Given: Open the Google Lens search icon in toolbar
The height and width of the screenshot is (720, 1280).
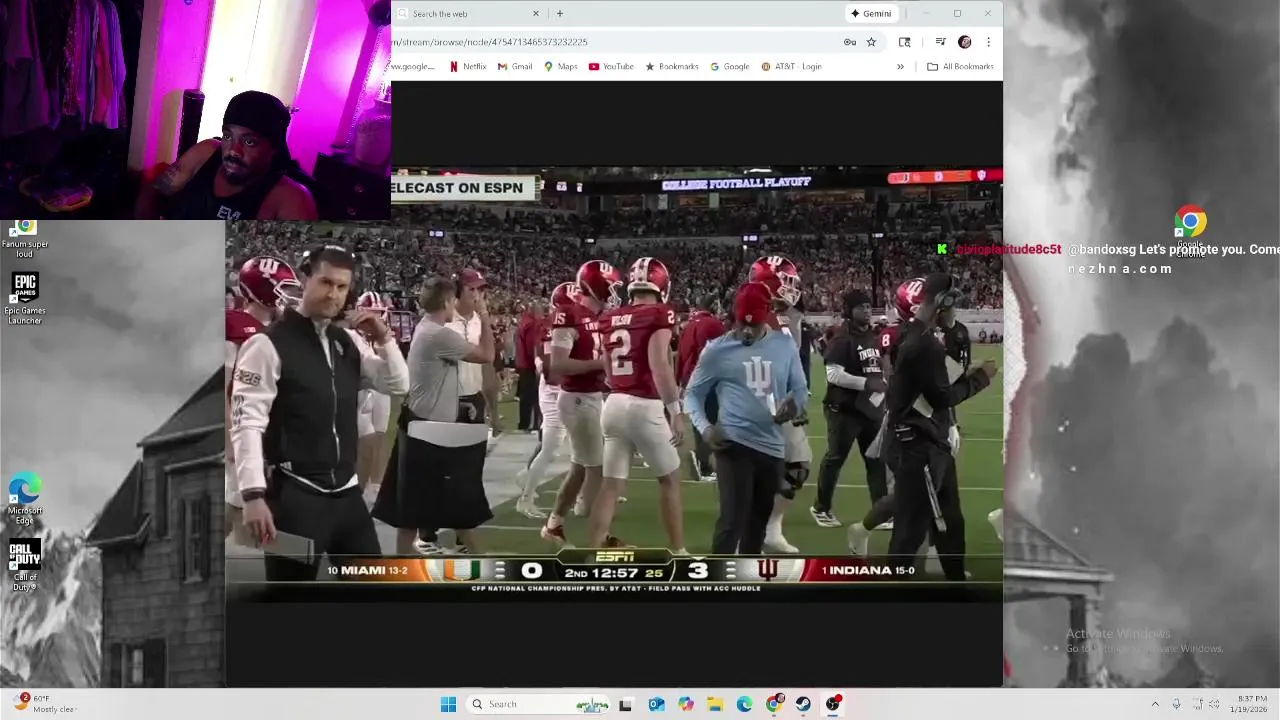Looking at the screenshot, I should pos(905,42).
